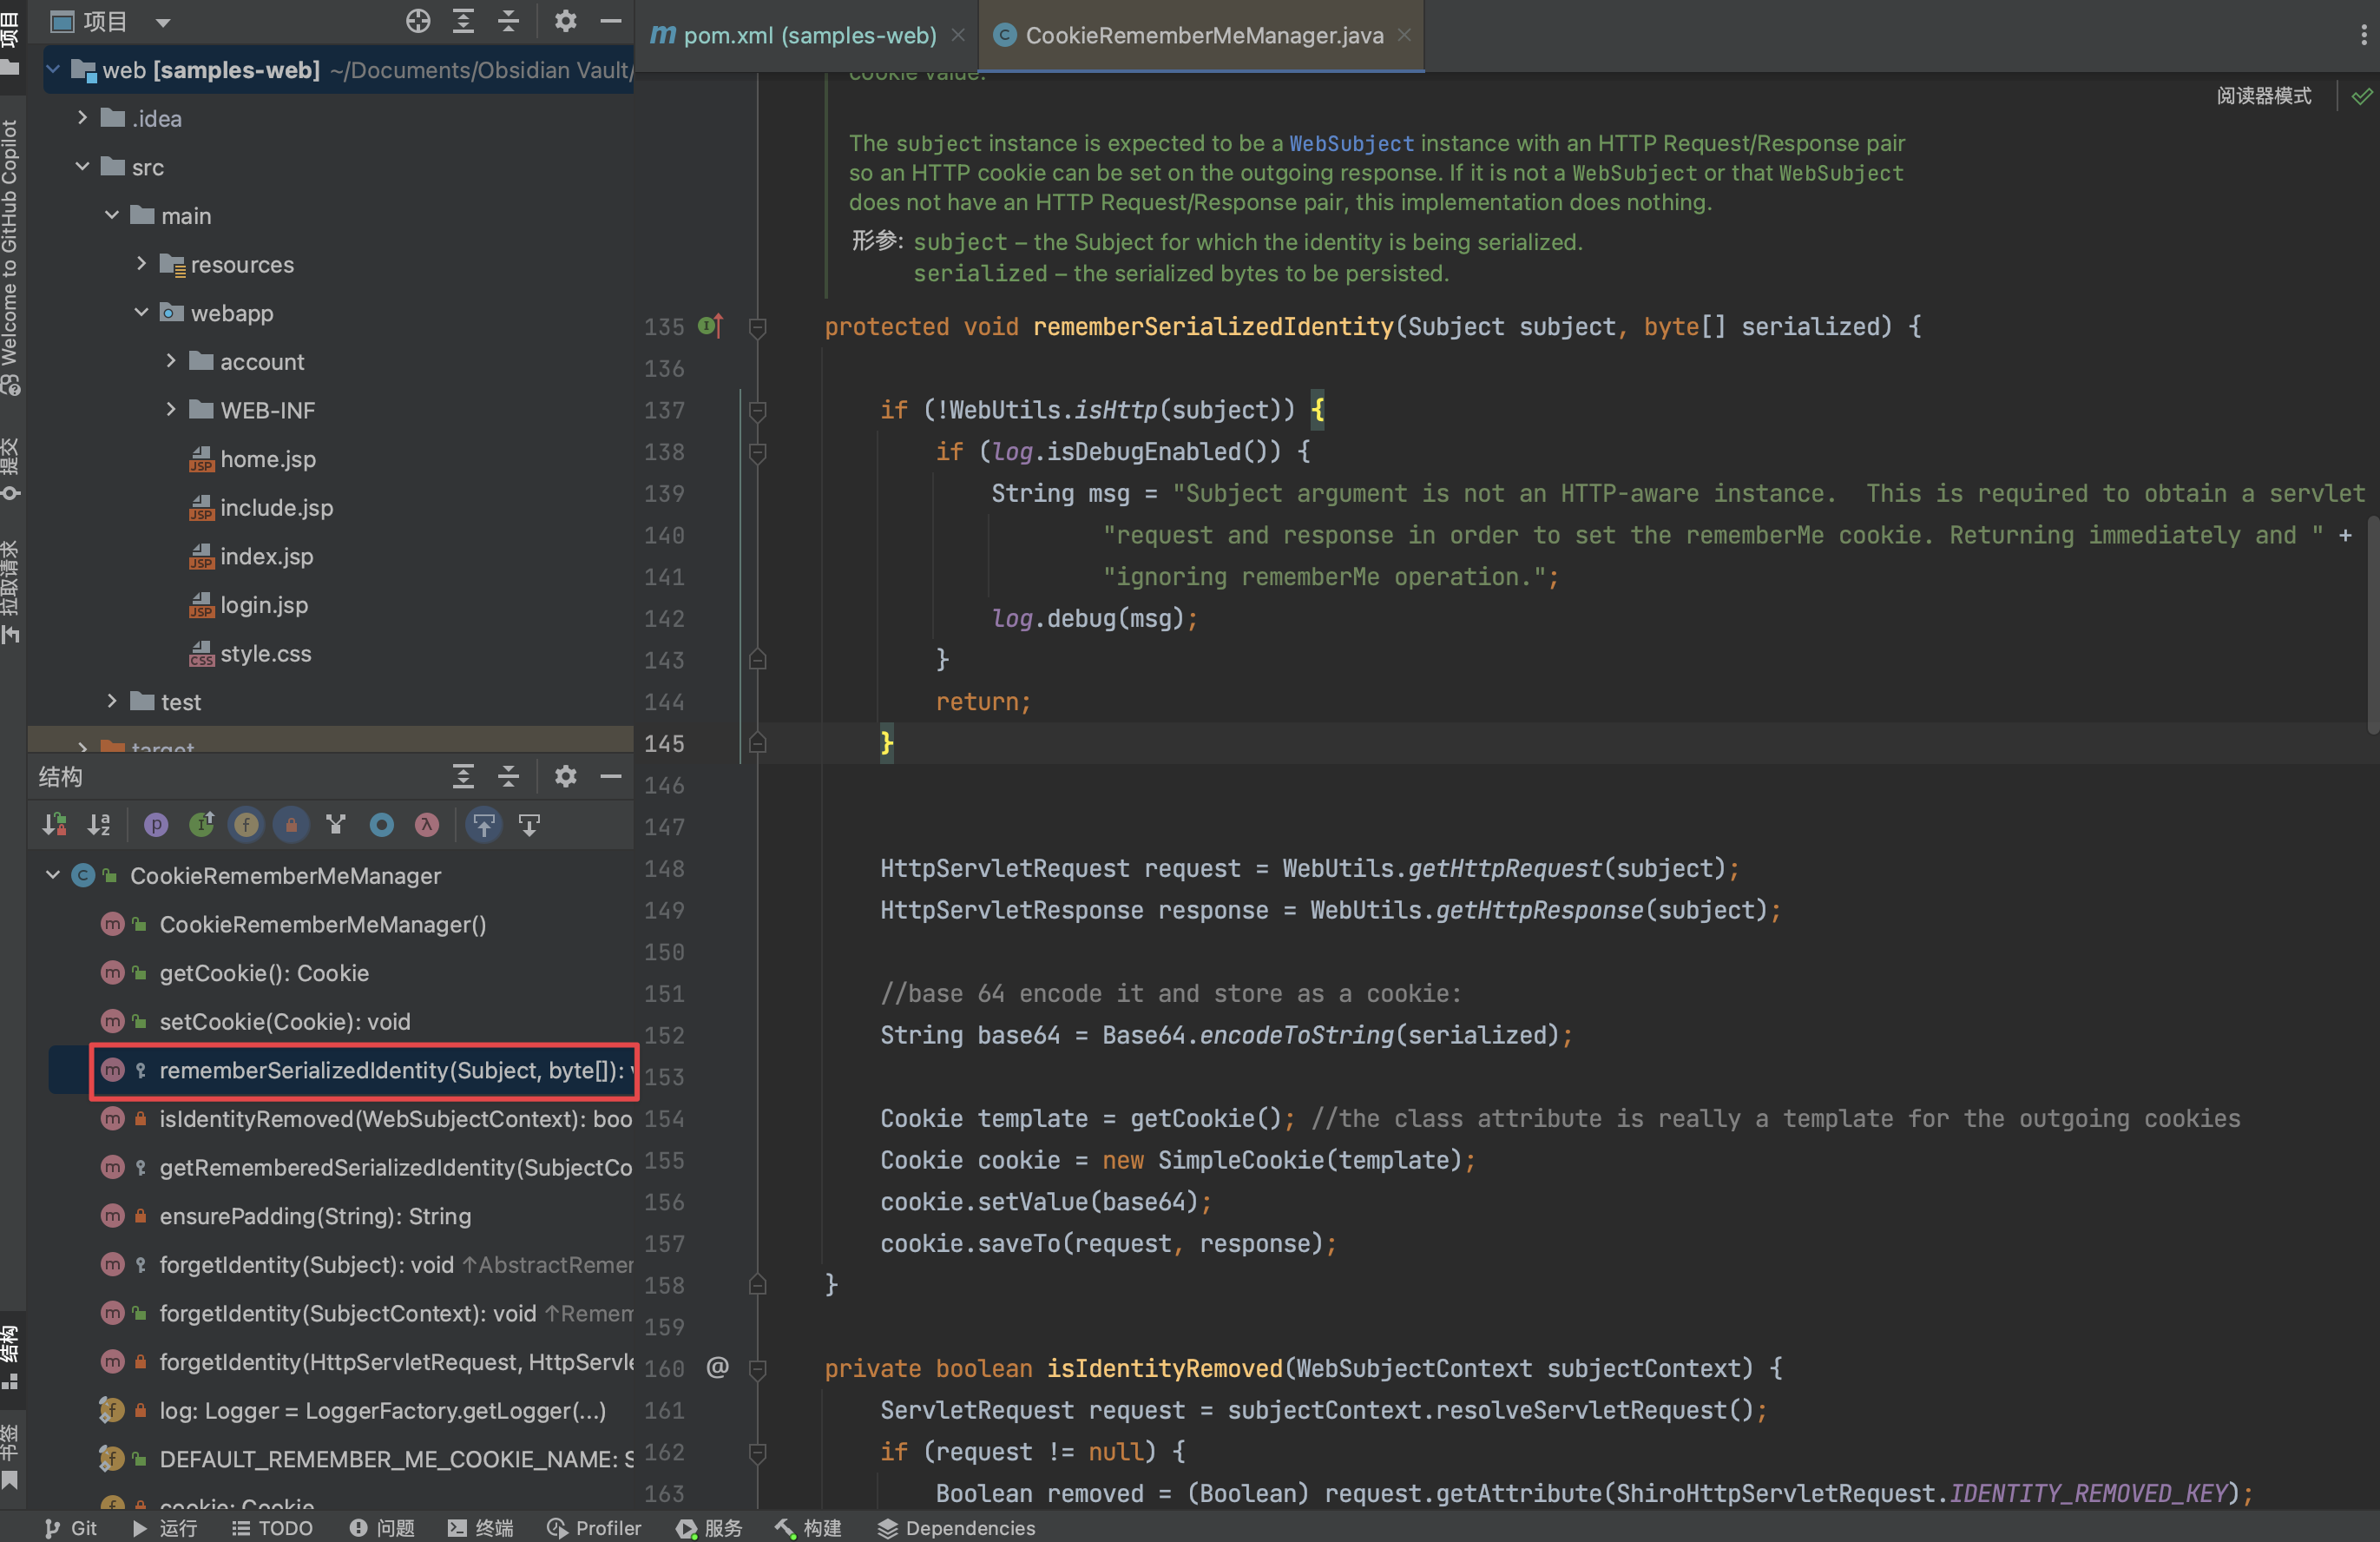2380x1542 pixels.
Task: Hide the 结构 panel
Action: point(611,776)
